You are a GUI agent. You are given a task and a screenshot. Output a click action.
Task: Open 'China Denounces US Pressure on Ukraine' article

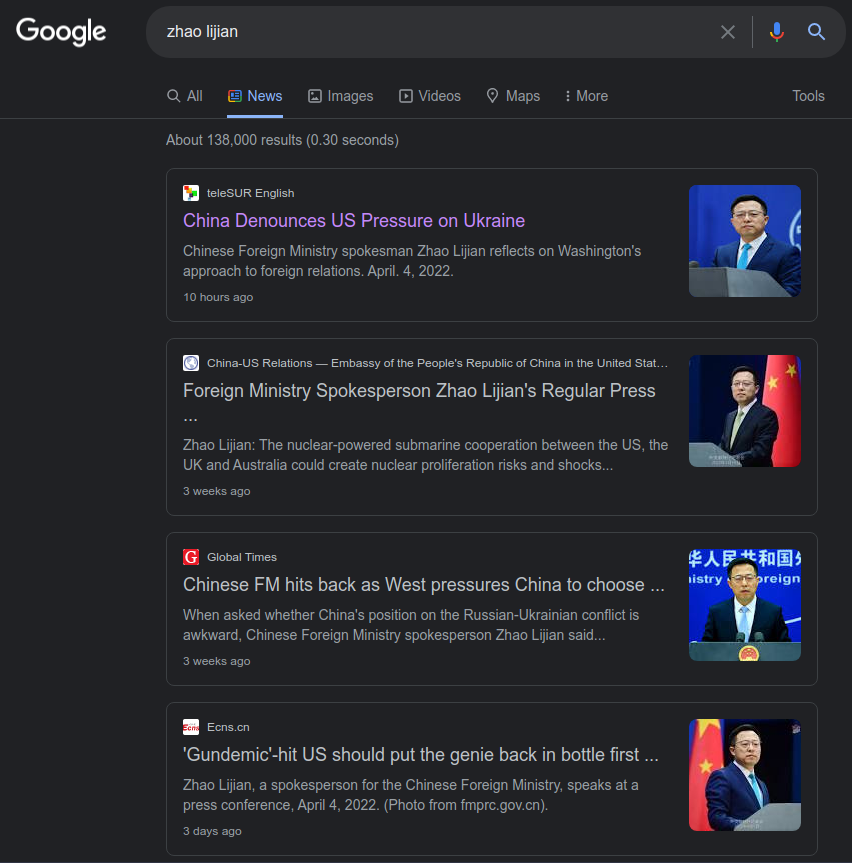pyautogui.click(x=354, y=221)
